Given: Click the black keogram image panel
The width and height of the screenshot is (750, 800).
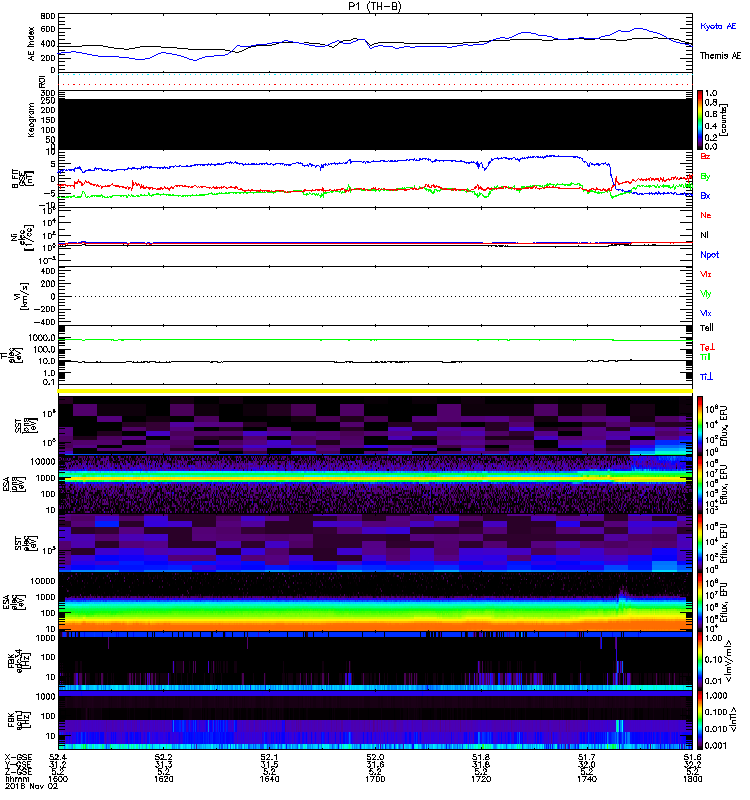Looking at the screenshot, I should coord(375,124).
